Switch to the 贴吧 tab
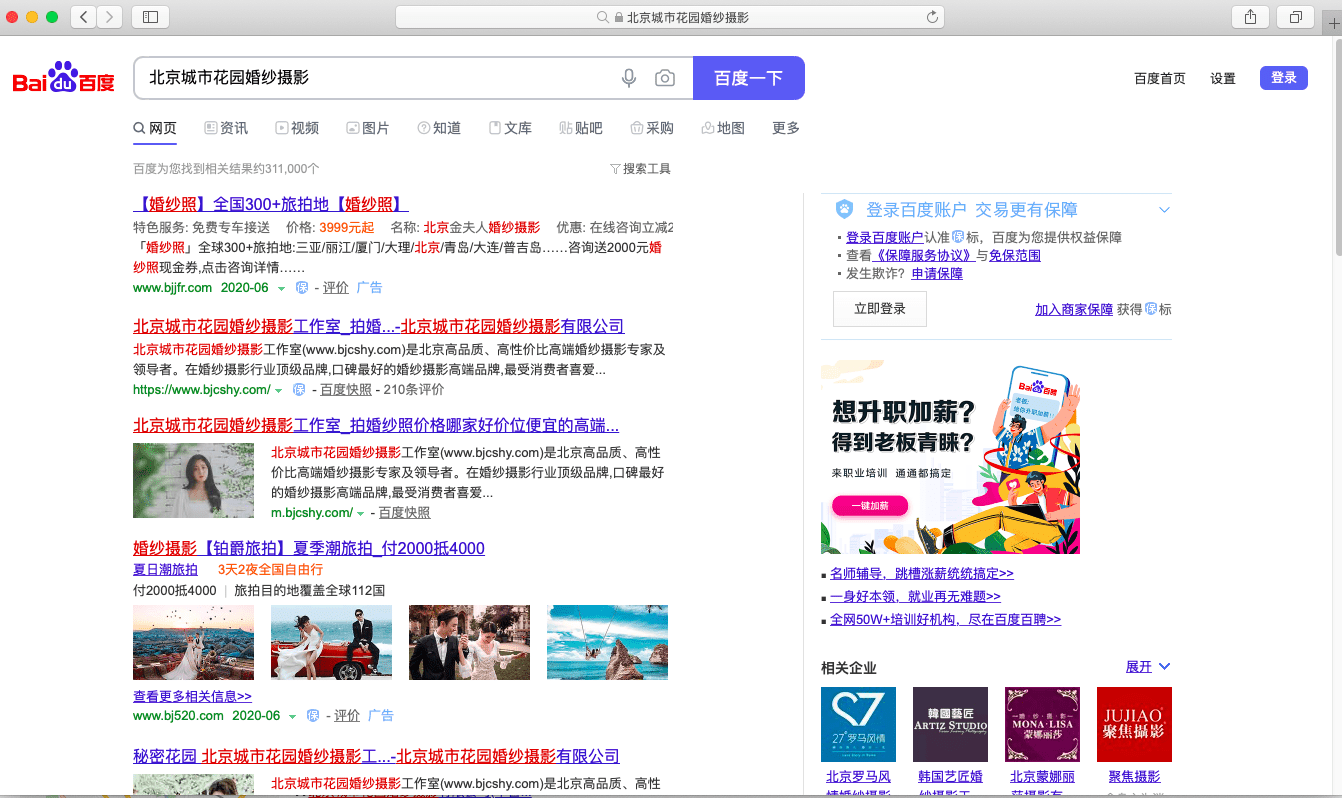 click(x=581, y=128)
